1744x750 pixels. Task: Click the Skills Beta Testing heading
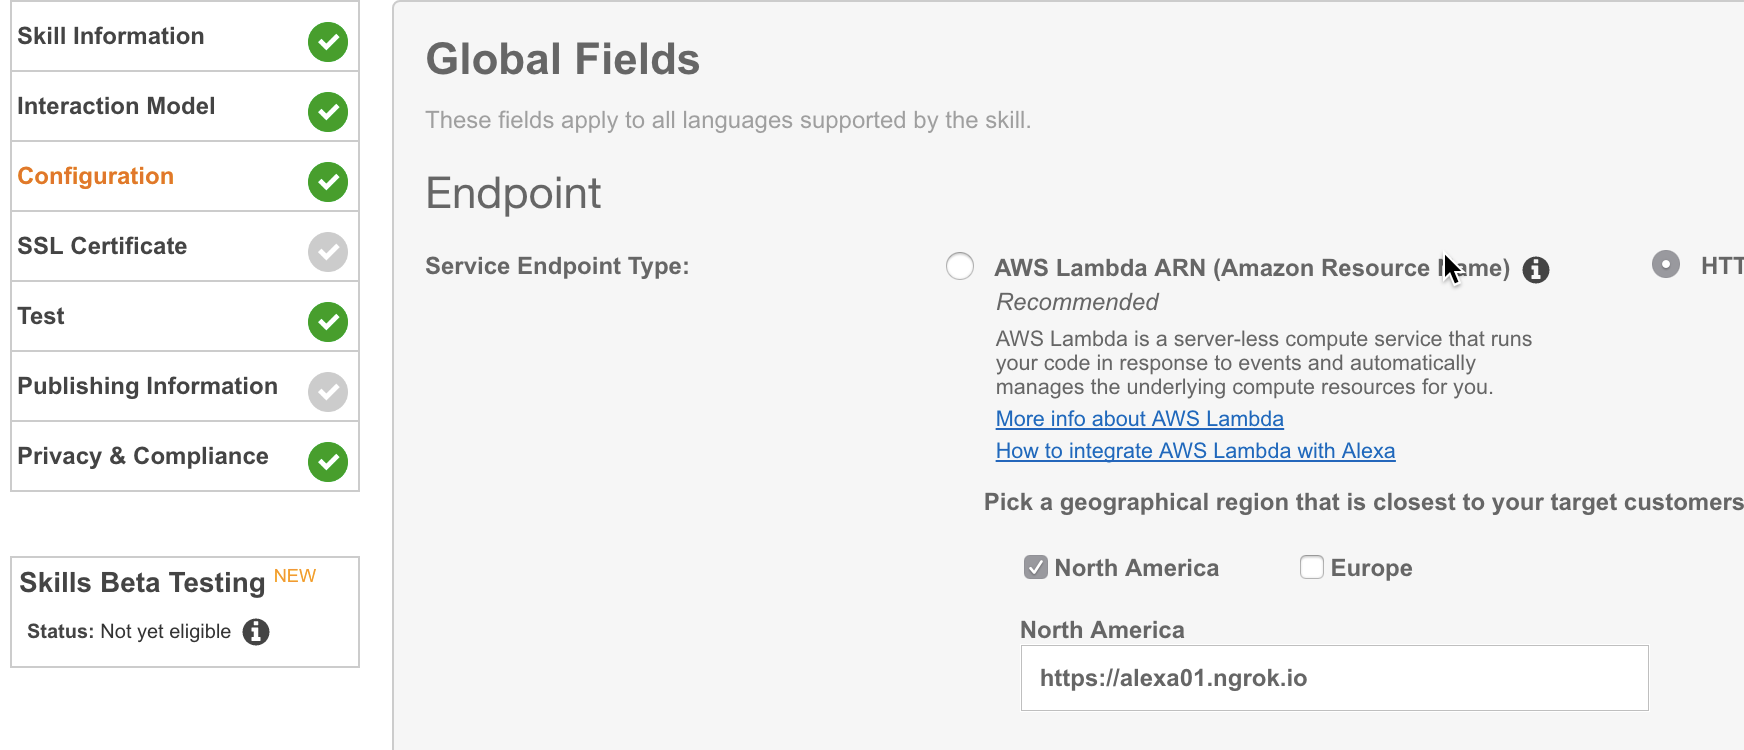pyautogui.click(x=142, y=583)
